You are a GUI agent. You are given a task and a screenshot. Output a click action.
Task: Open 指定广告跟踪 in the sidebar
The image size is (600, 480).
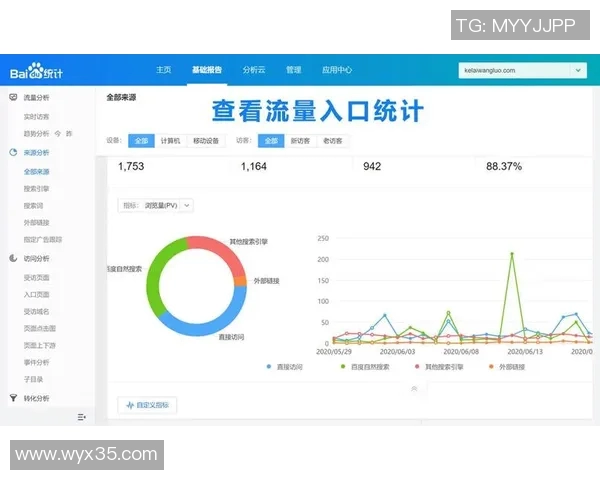pos(42,240)
